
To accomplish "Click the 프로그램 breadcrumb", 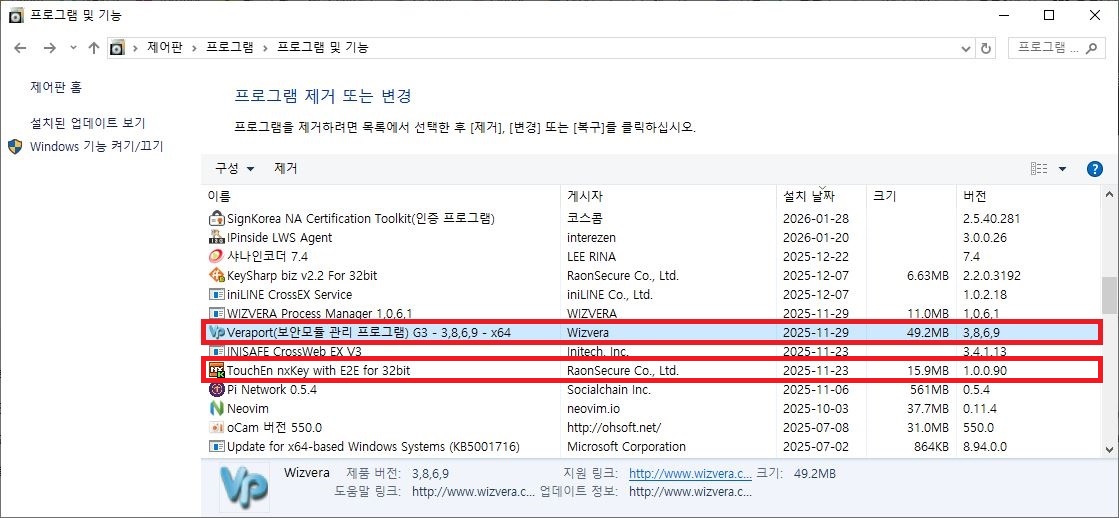I will click(x=230, y=48).
